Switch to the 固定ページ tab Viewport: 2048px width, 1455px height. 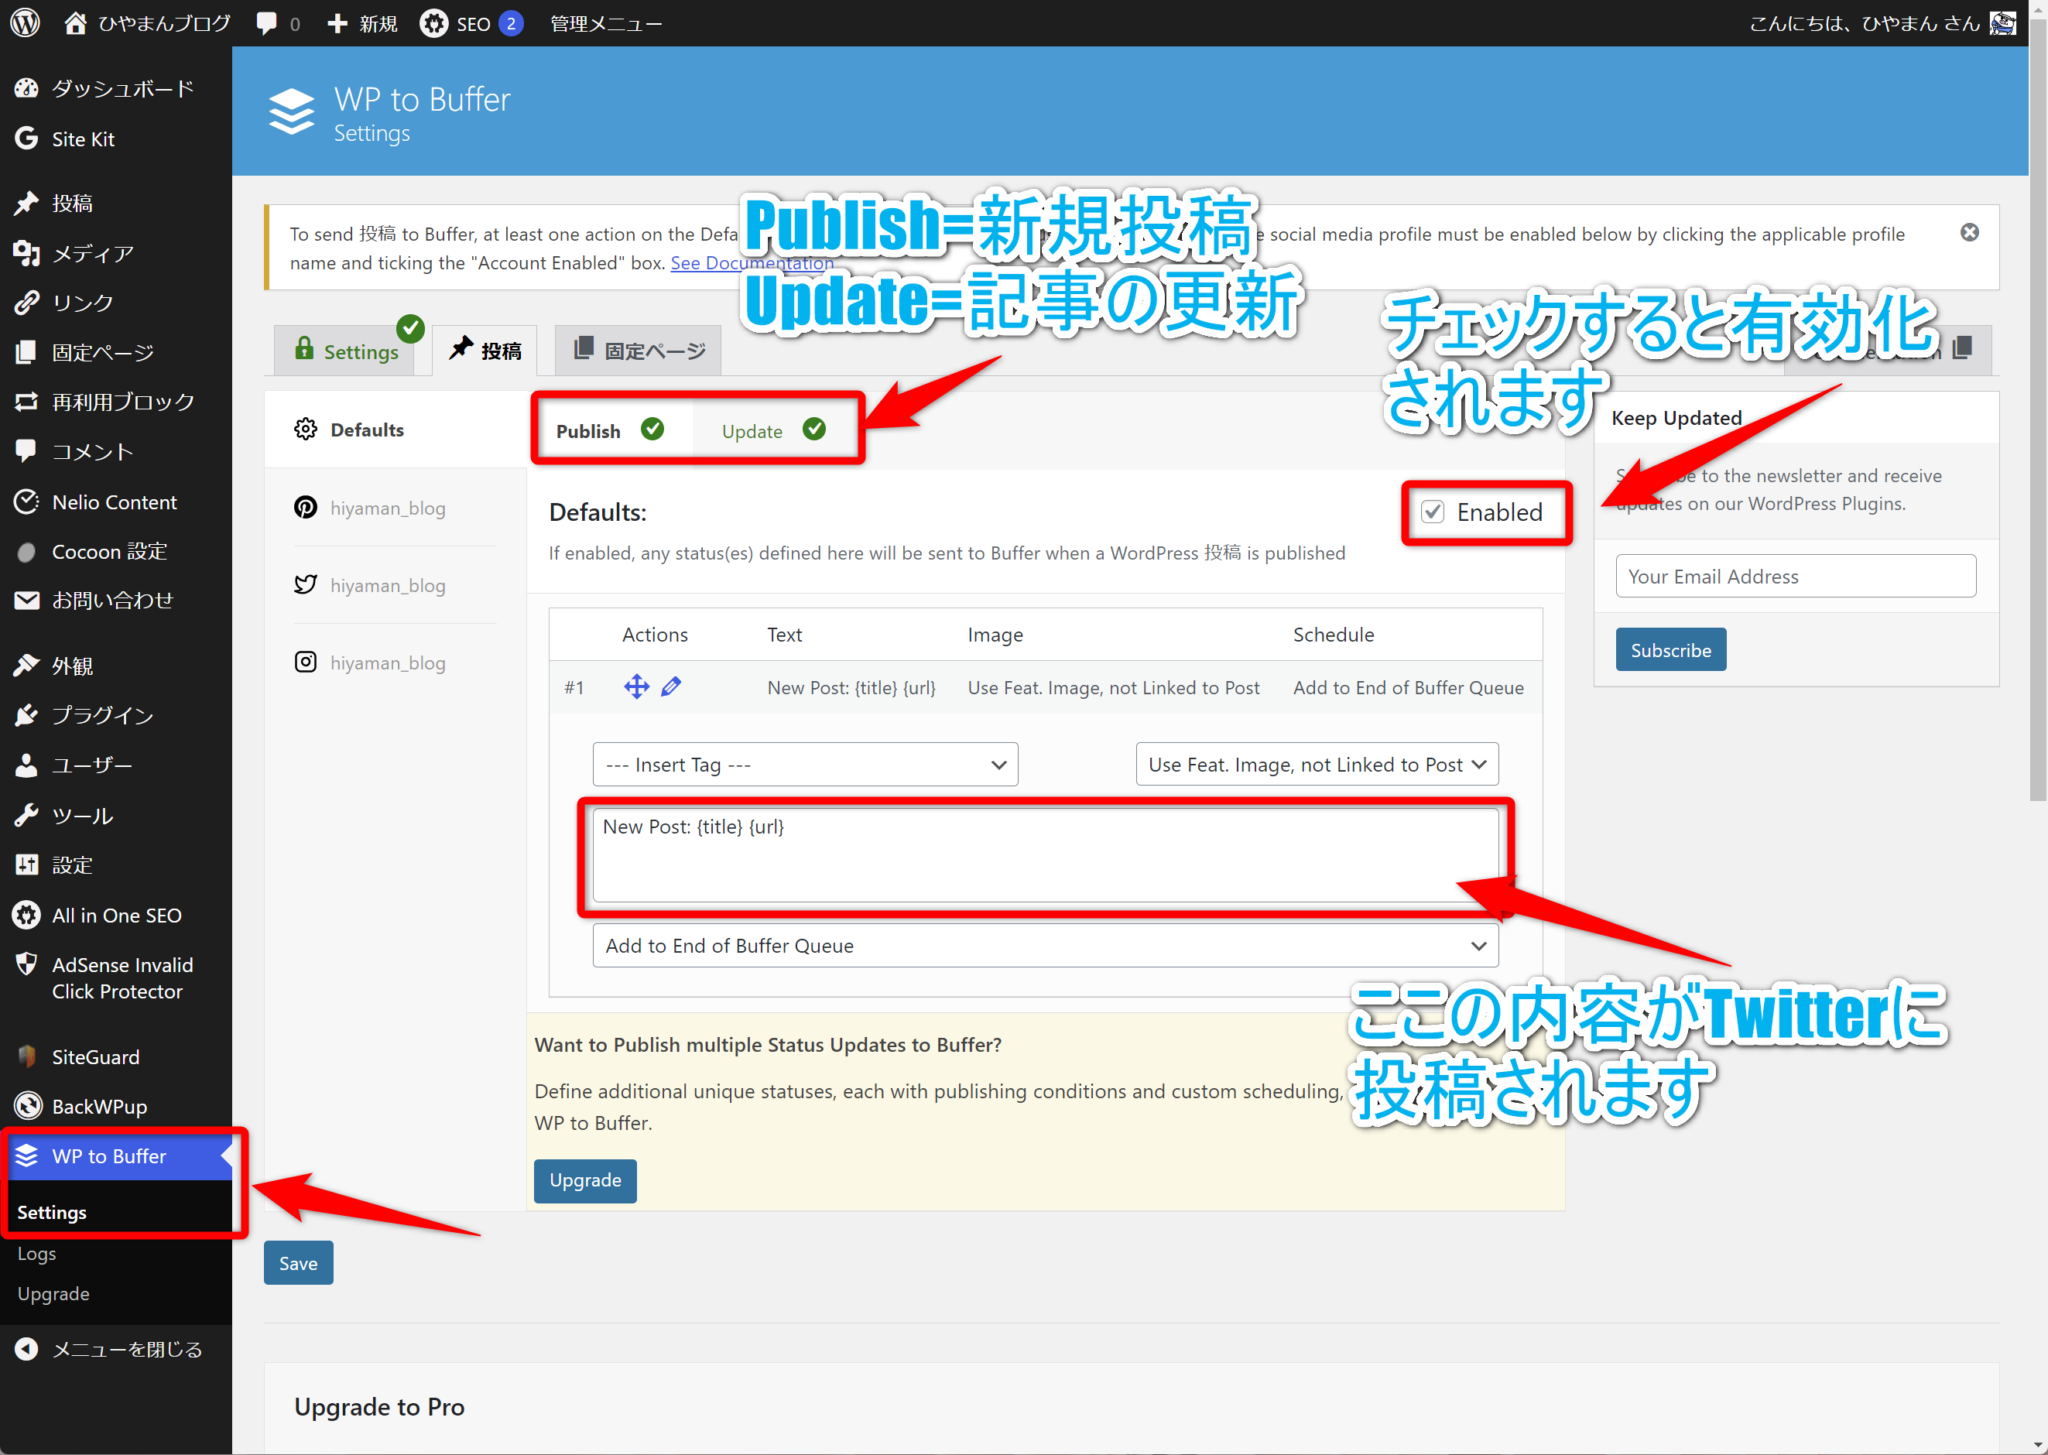pos(637,350)
